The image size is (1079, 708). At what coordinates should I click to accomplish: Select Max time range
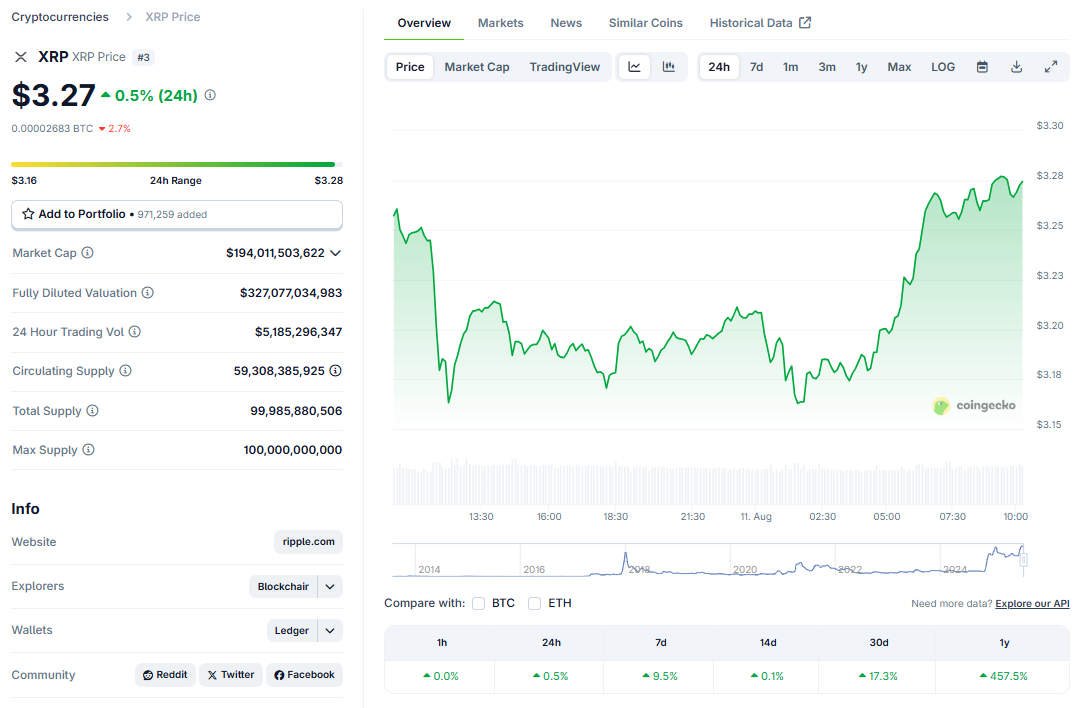click(x=899, y=67)
